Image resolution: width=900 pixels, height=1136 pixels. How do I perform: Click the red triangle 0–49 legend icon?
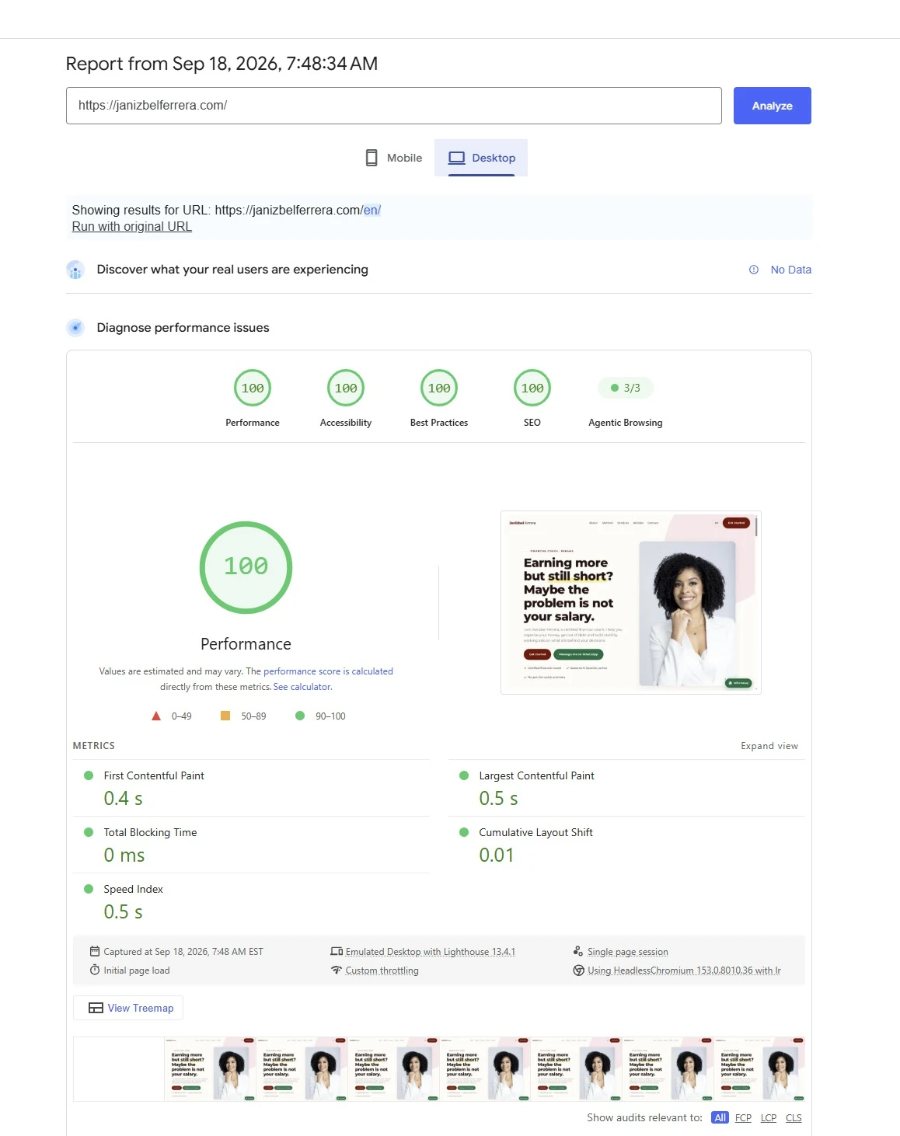[156, 716]
